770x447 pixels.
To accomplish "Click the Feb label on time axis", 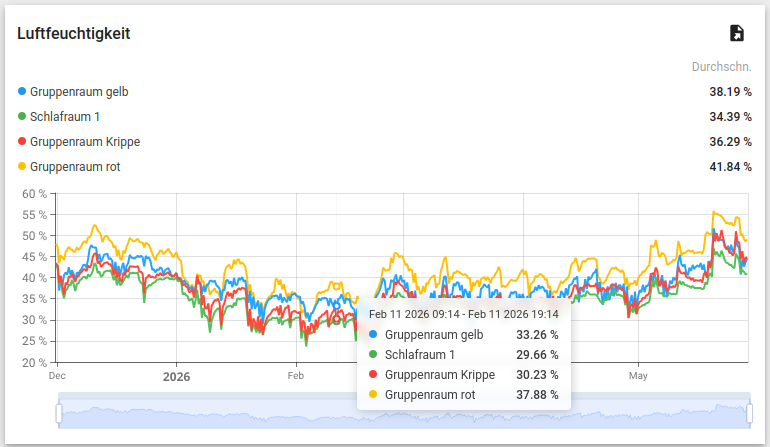I will tap(296, 376).
